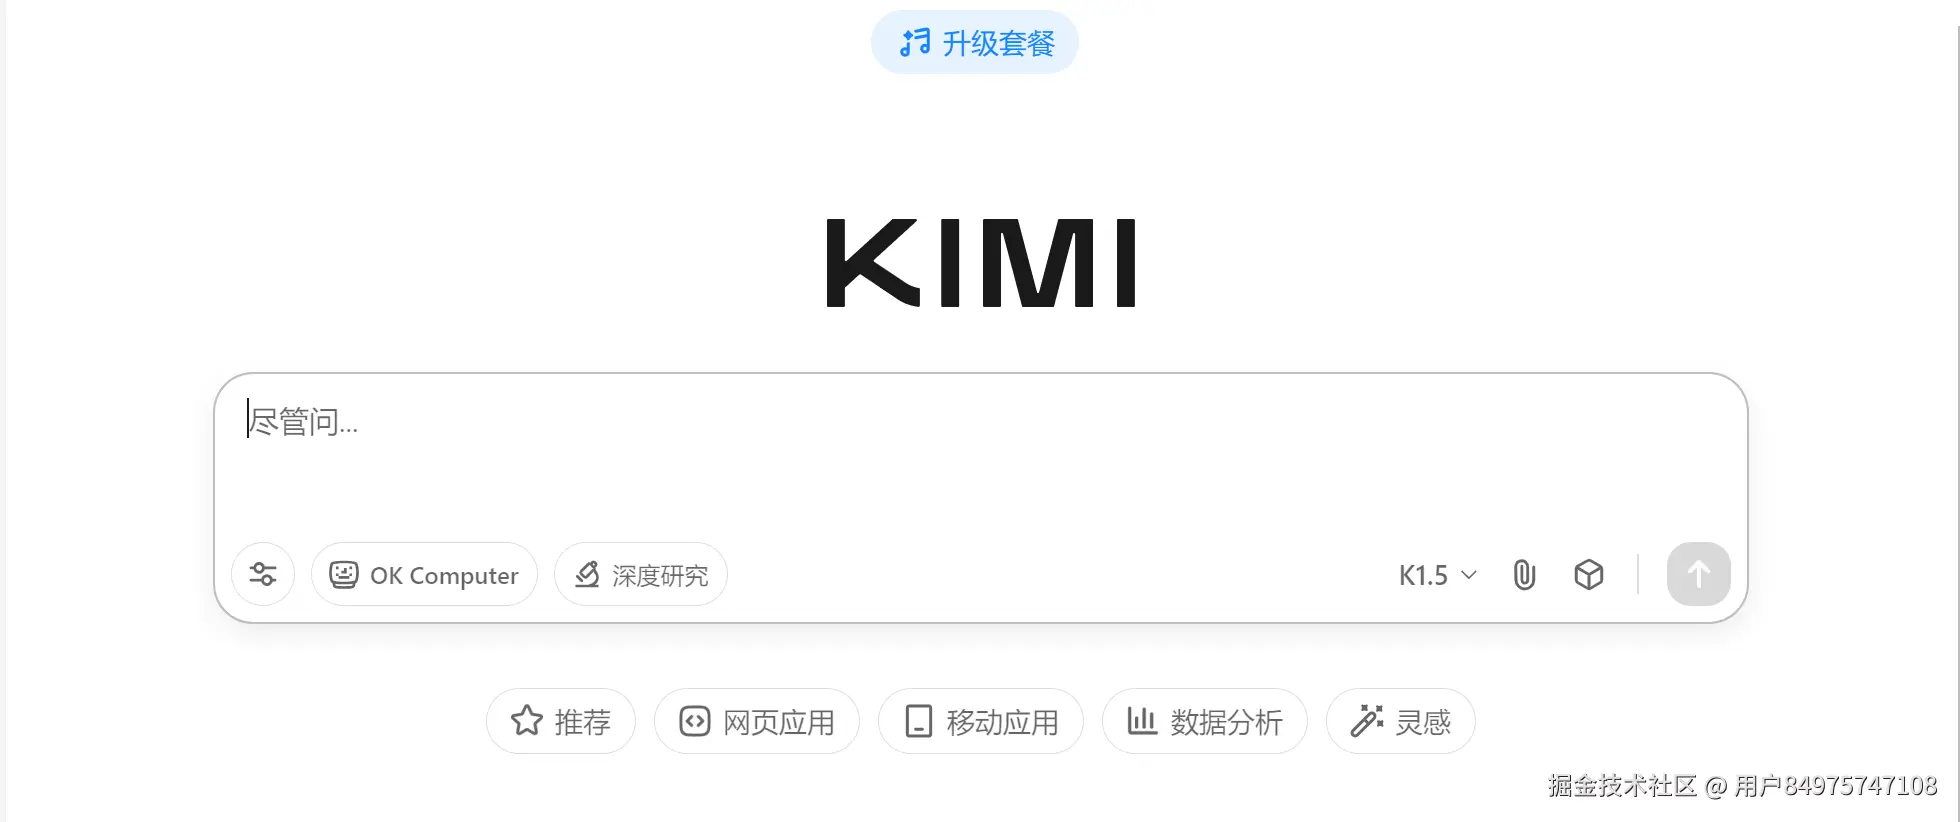Screen dimensions: 1960x822
Task: Click the cube icon beside the paperclip
Action: [1589, 575]
